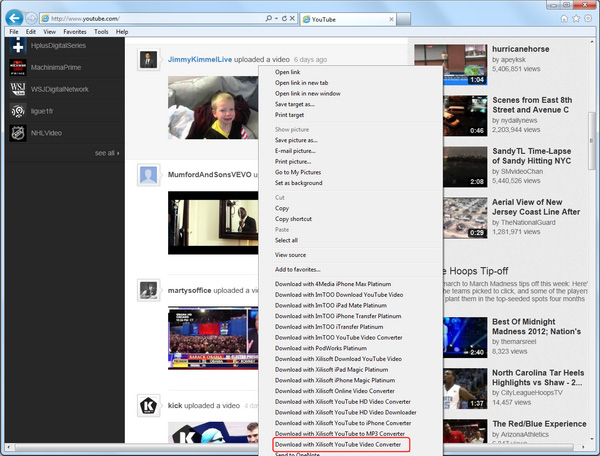600x456 pixels.
Task: Open ligue1fr channel icon
Action: pyautogui.click(x=18, y=111)
